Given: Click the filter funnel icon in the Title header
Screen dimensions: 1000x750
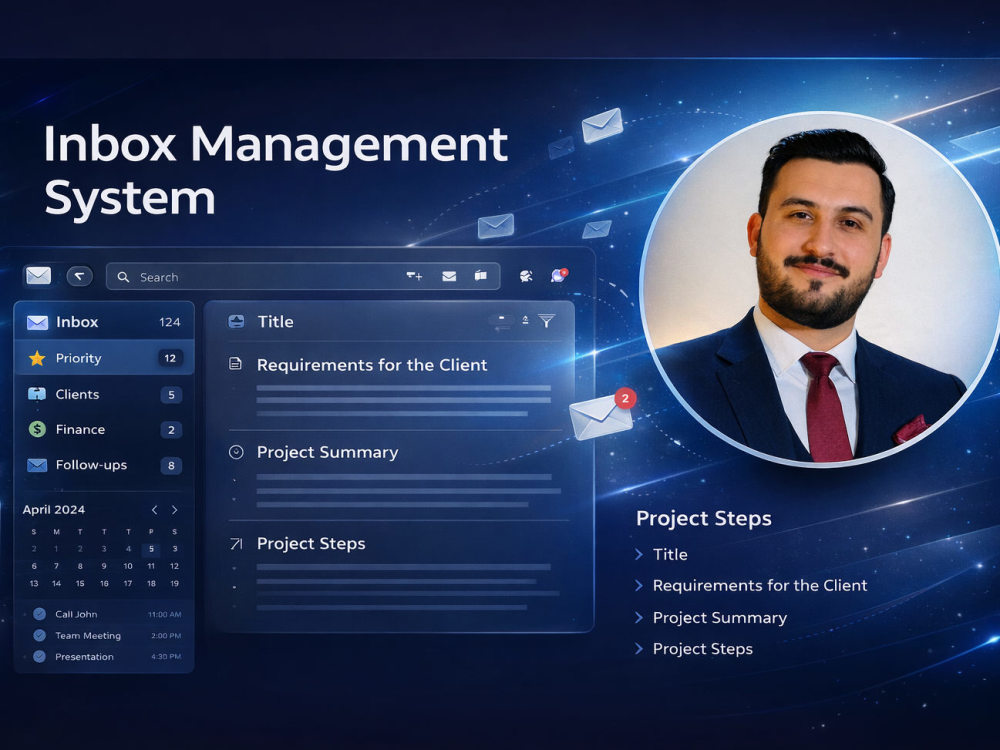Looking at the screenshot, I should [x=547, y=321].
